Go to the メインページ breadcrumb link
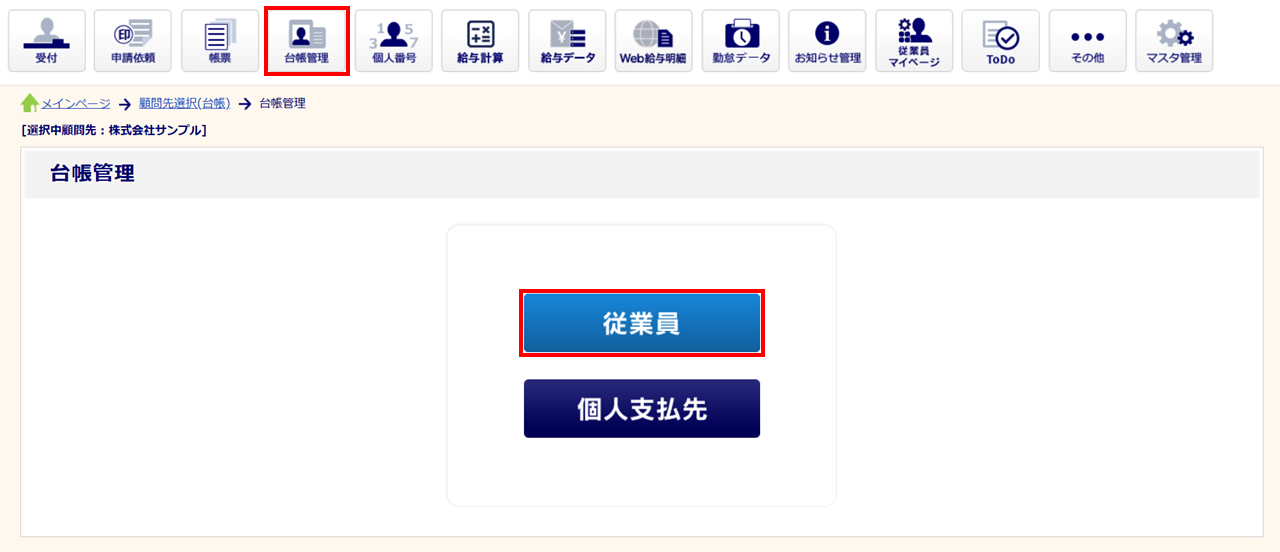 76,103
